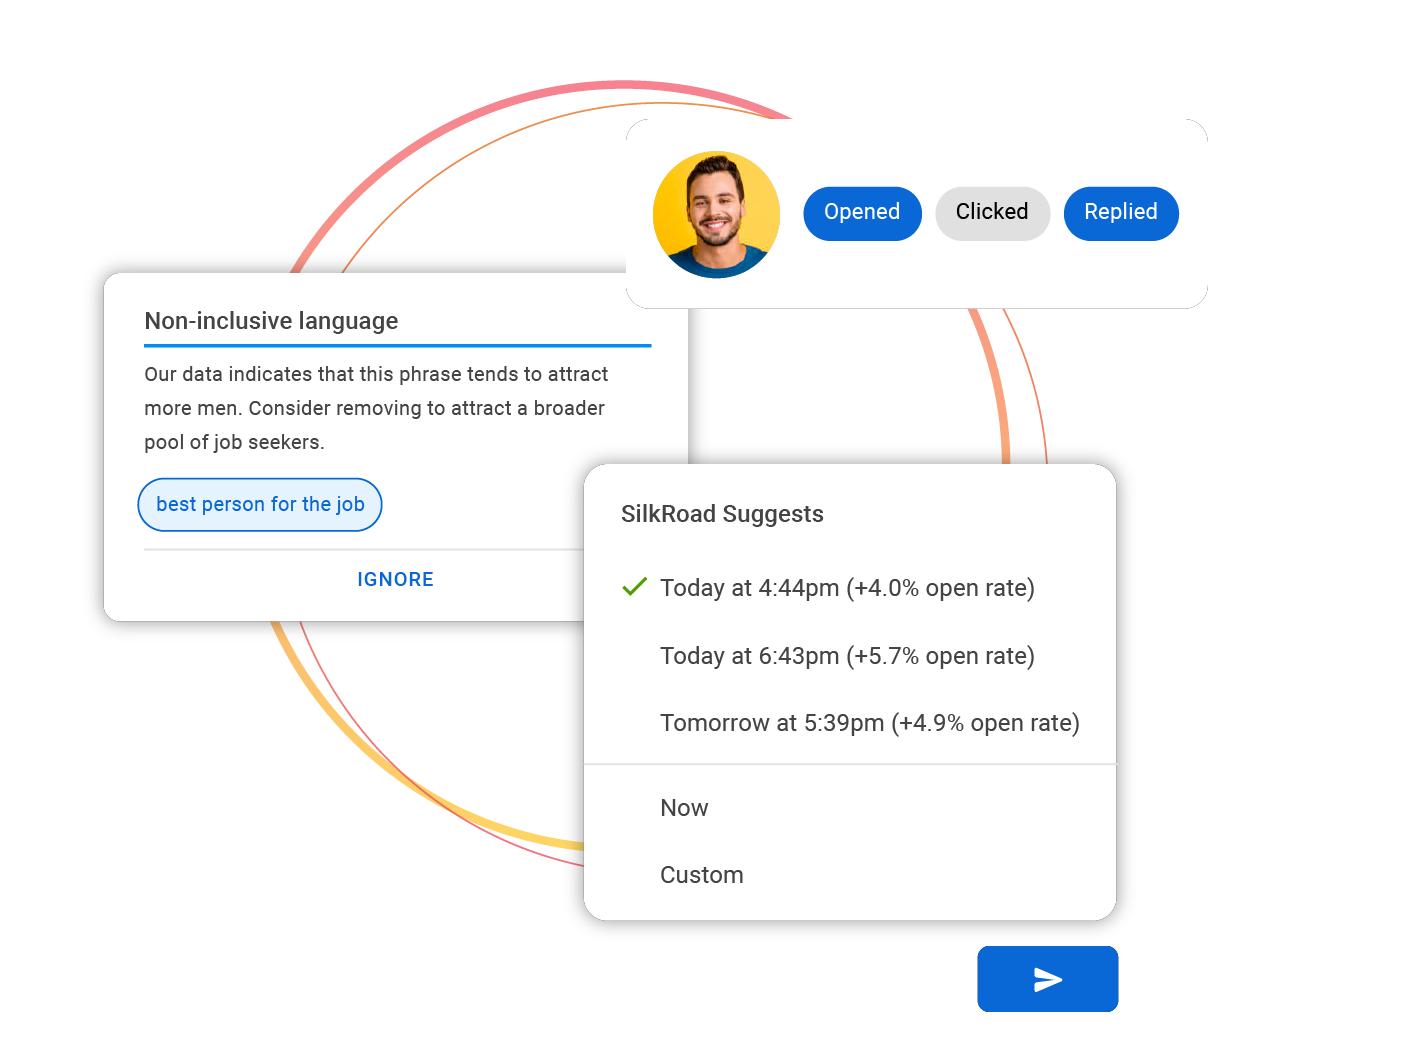The width and height of the screenshot is (1408, 1056).
Task: Select the Opened status pill
Action: coord(862,213)
